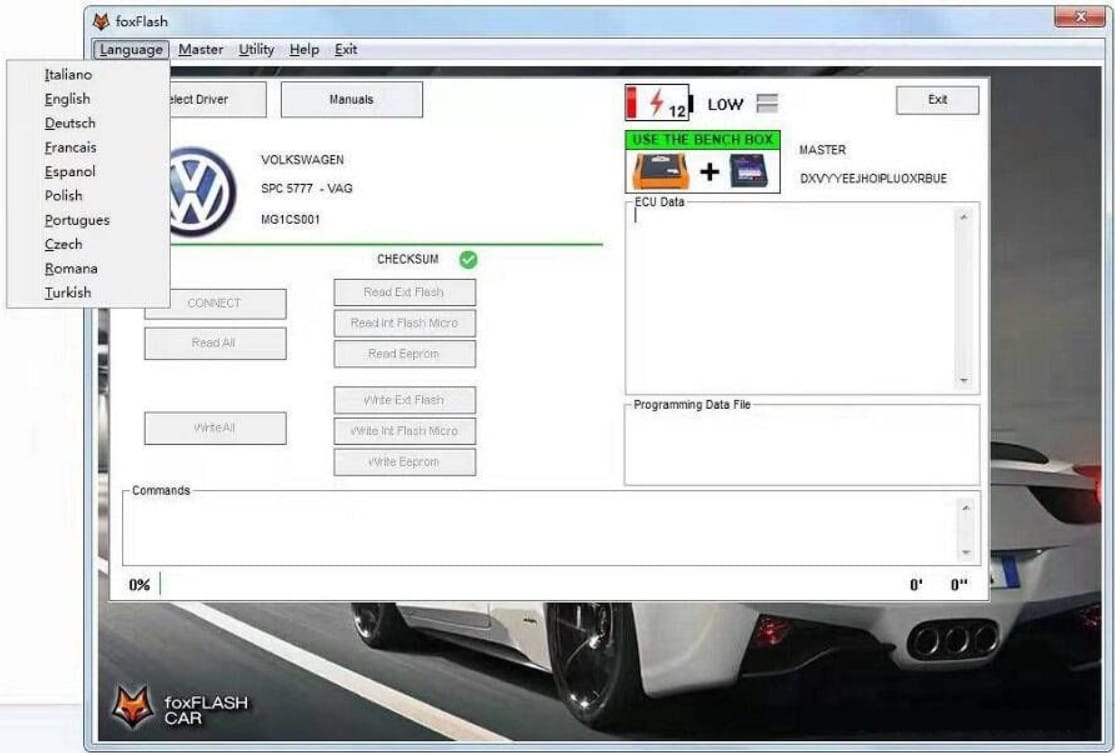Click the Volkswagen logo icon

click(x=203, y=192)
